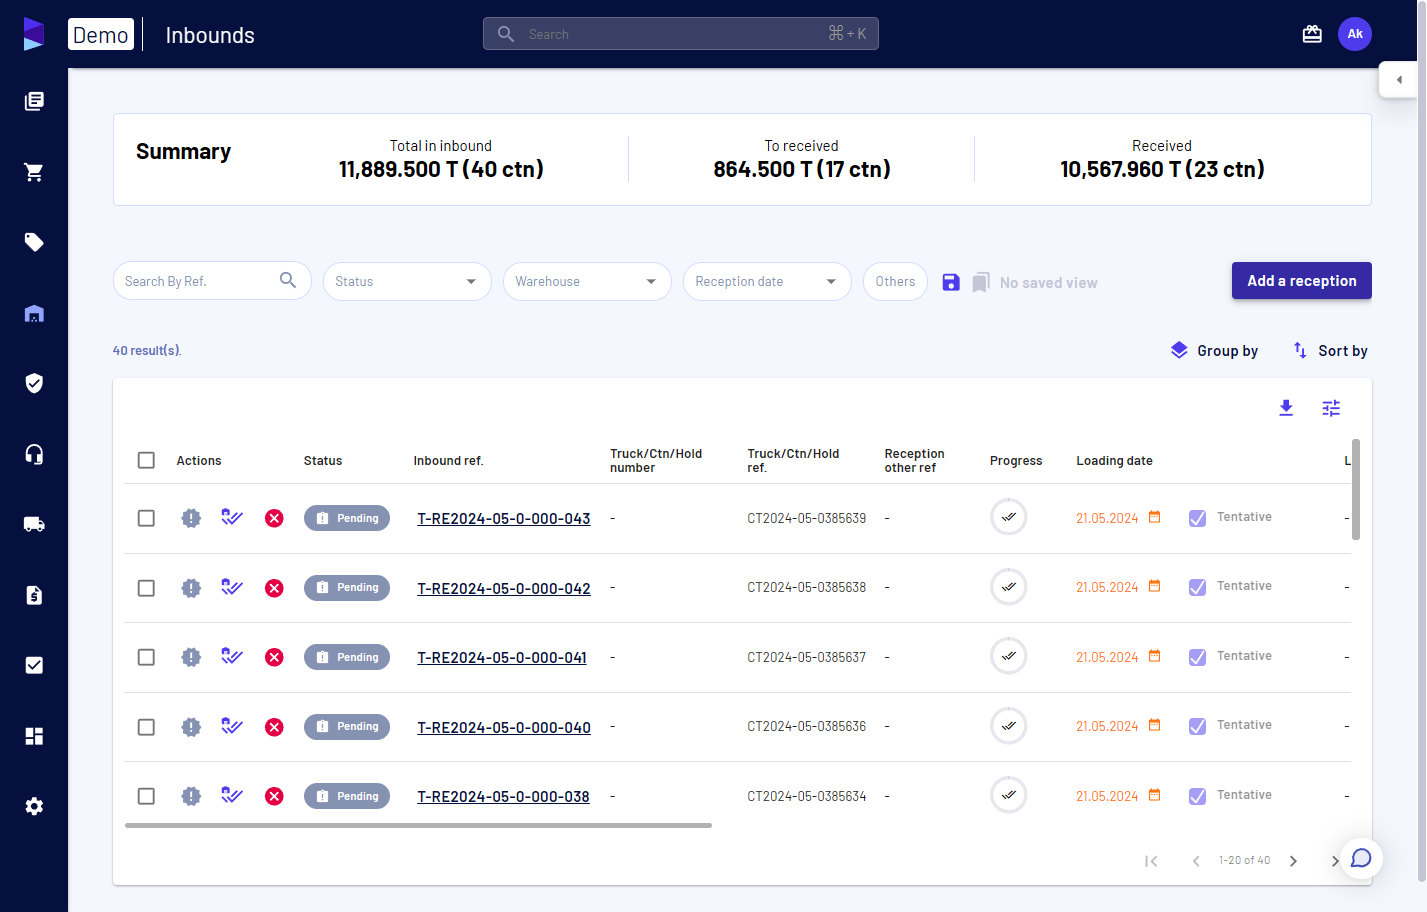This screenshot has height=912, width=1427.
Task: Open the headset support sidebar icon
Action: pyautogui.click(x=34, y=454)
